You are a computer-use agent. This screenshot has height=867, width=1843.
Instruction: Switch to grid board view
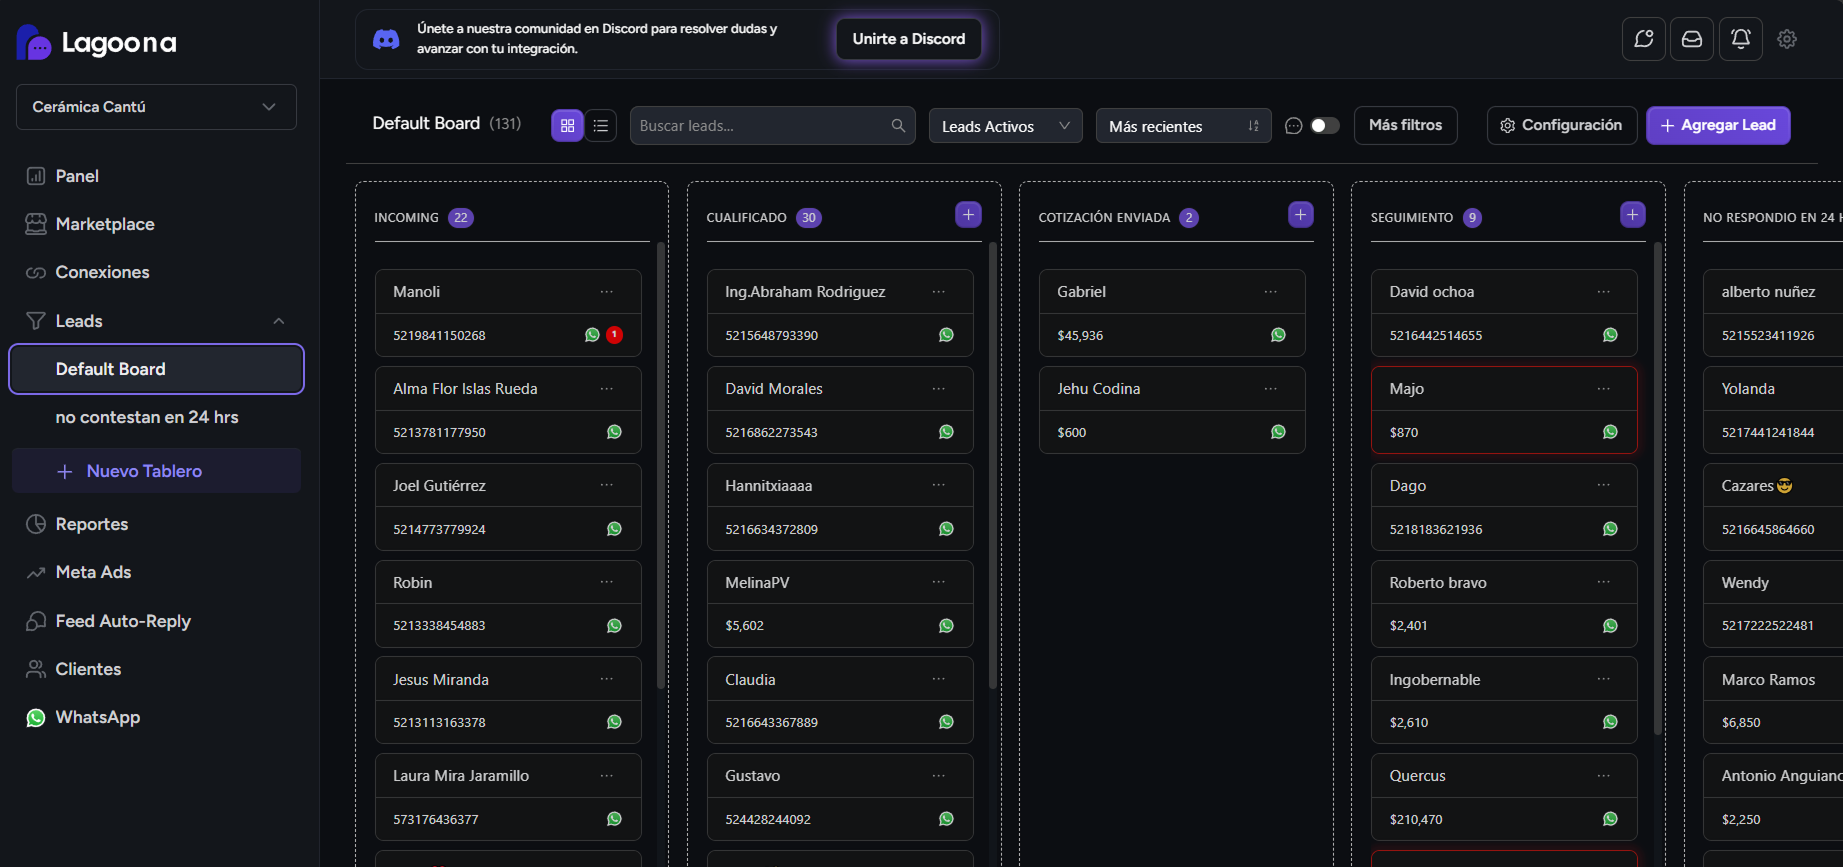pyautogui.click(x=567, y=126)
